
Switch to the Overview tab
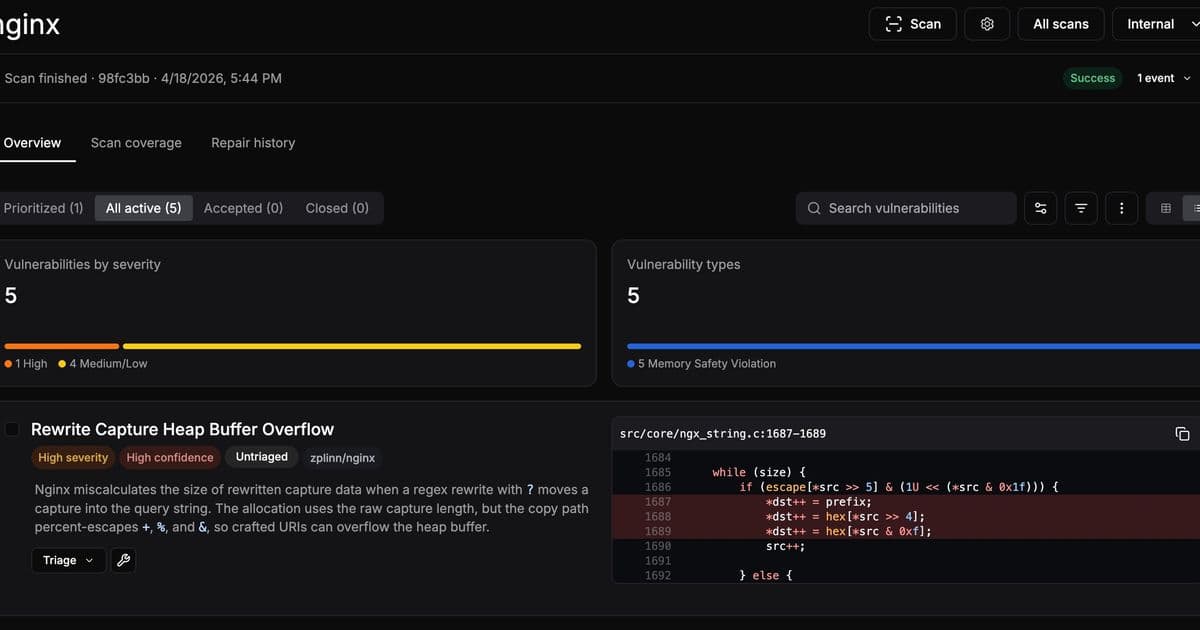tap(32, 143)
